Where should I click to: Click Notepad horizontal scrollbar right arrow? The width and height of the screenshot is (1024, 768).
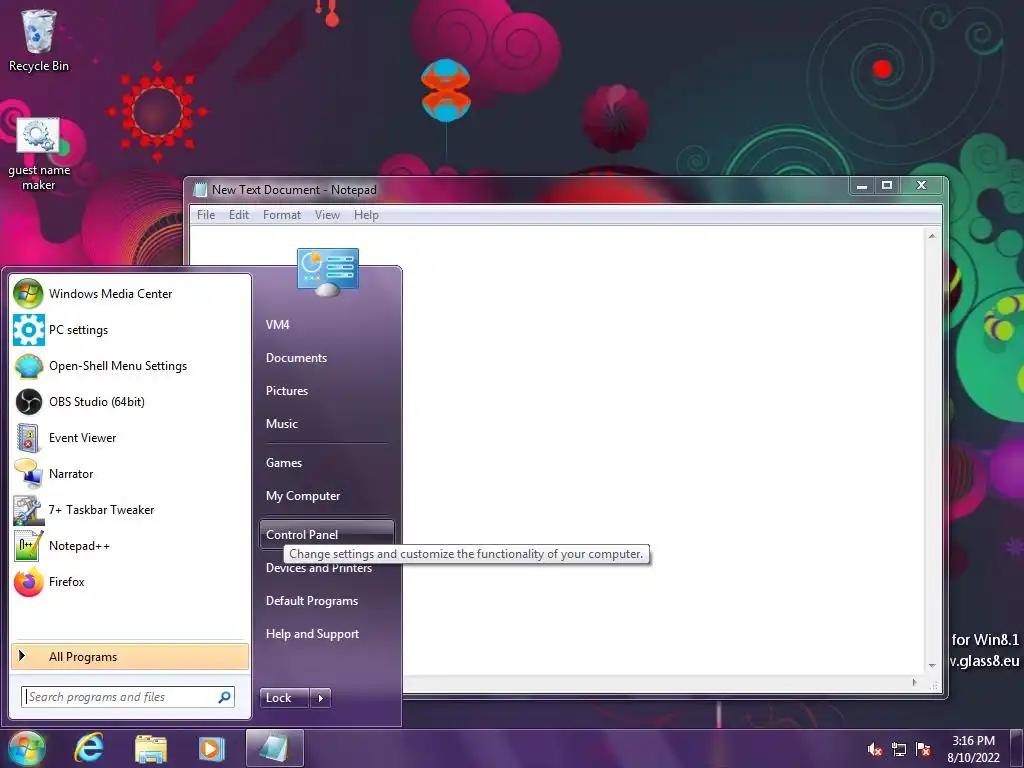914,682
